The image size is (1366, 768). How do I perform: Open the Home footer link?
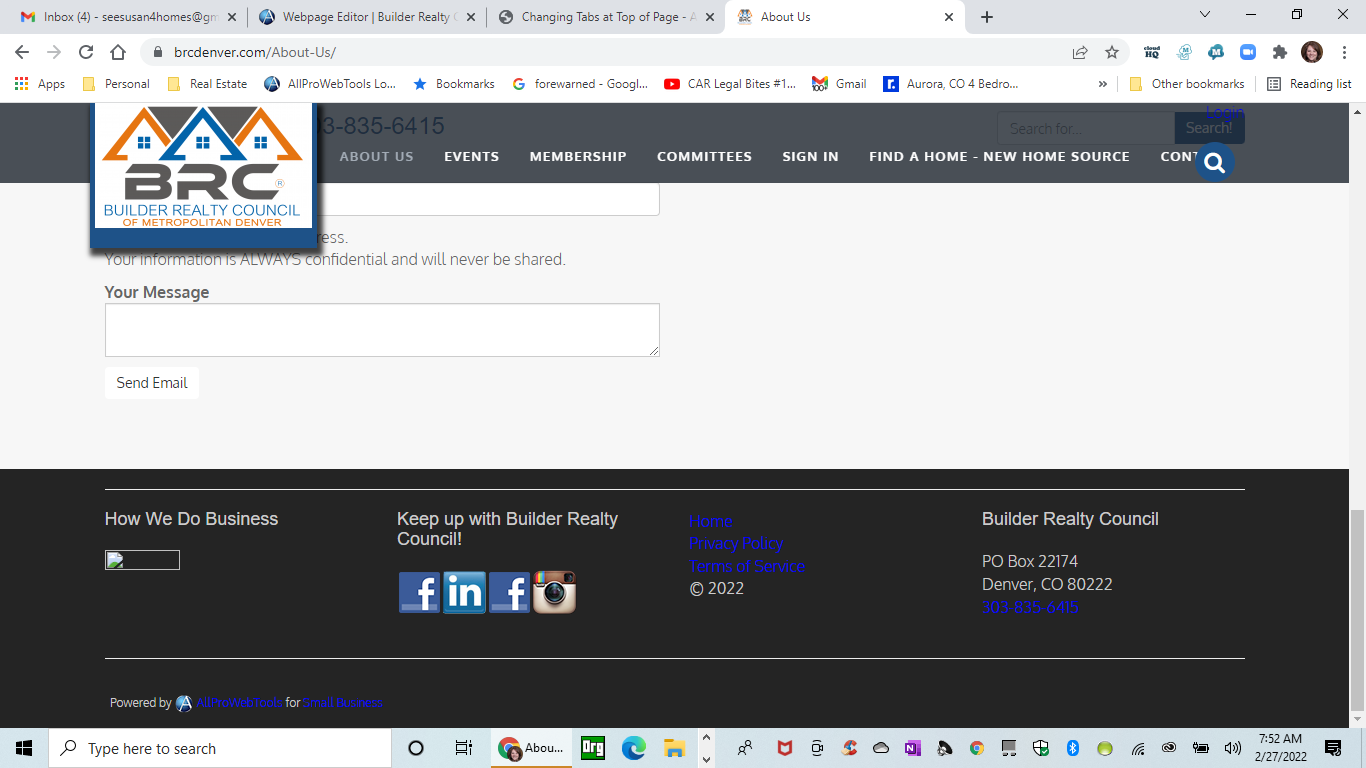(710, 521)
